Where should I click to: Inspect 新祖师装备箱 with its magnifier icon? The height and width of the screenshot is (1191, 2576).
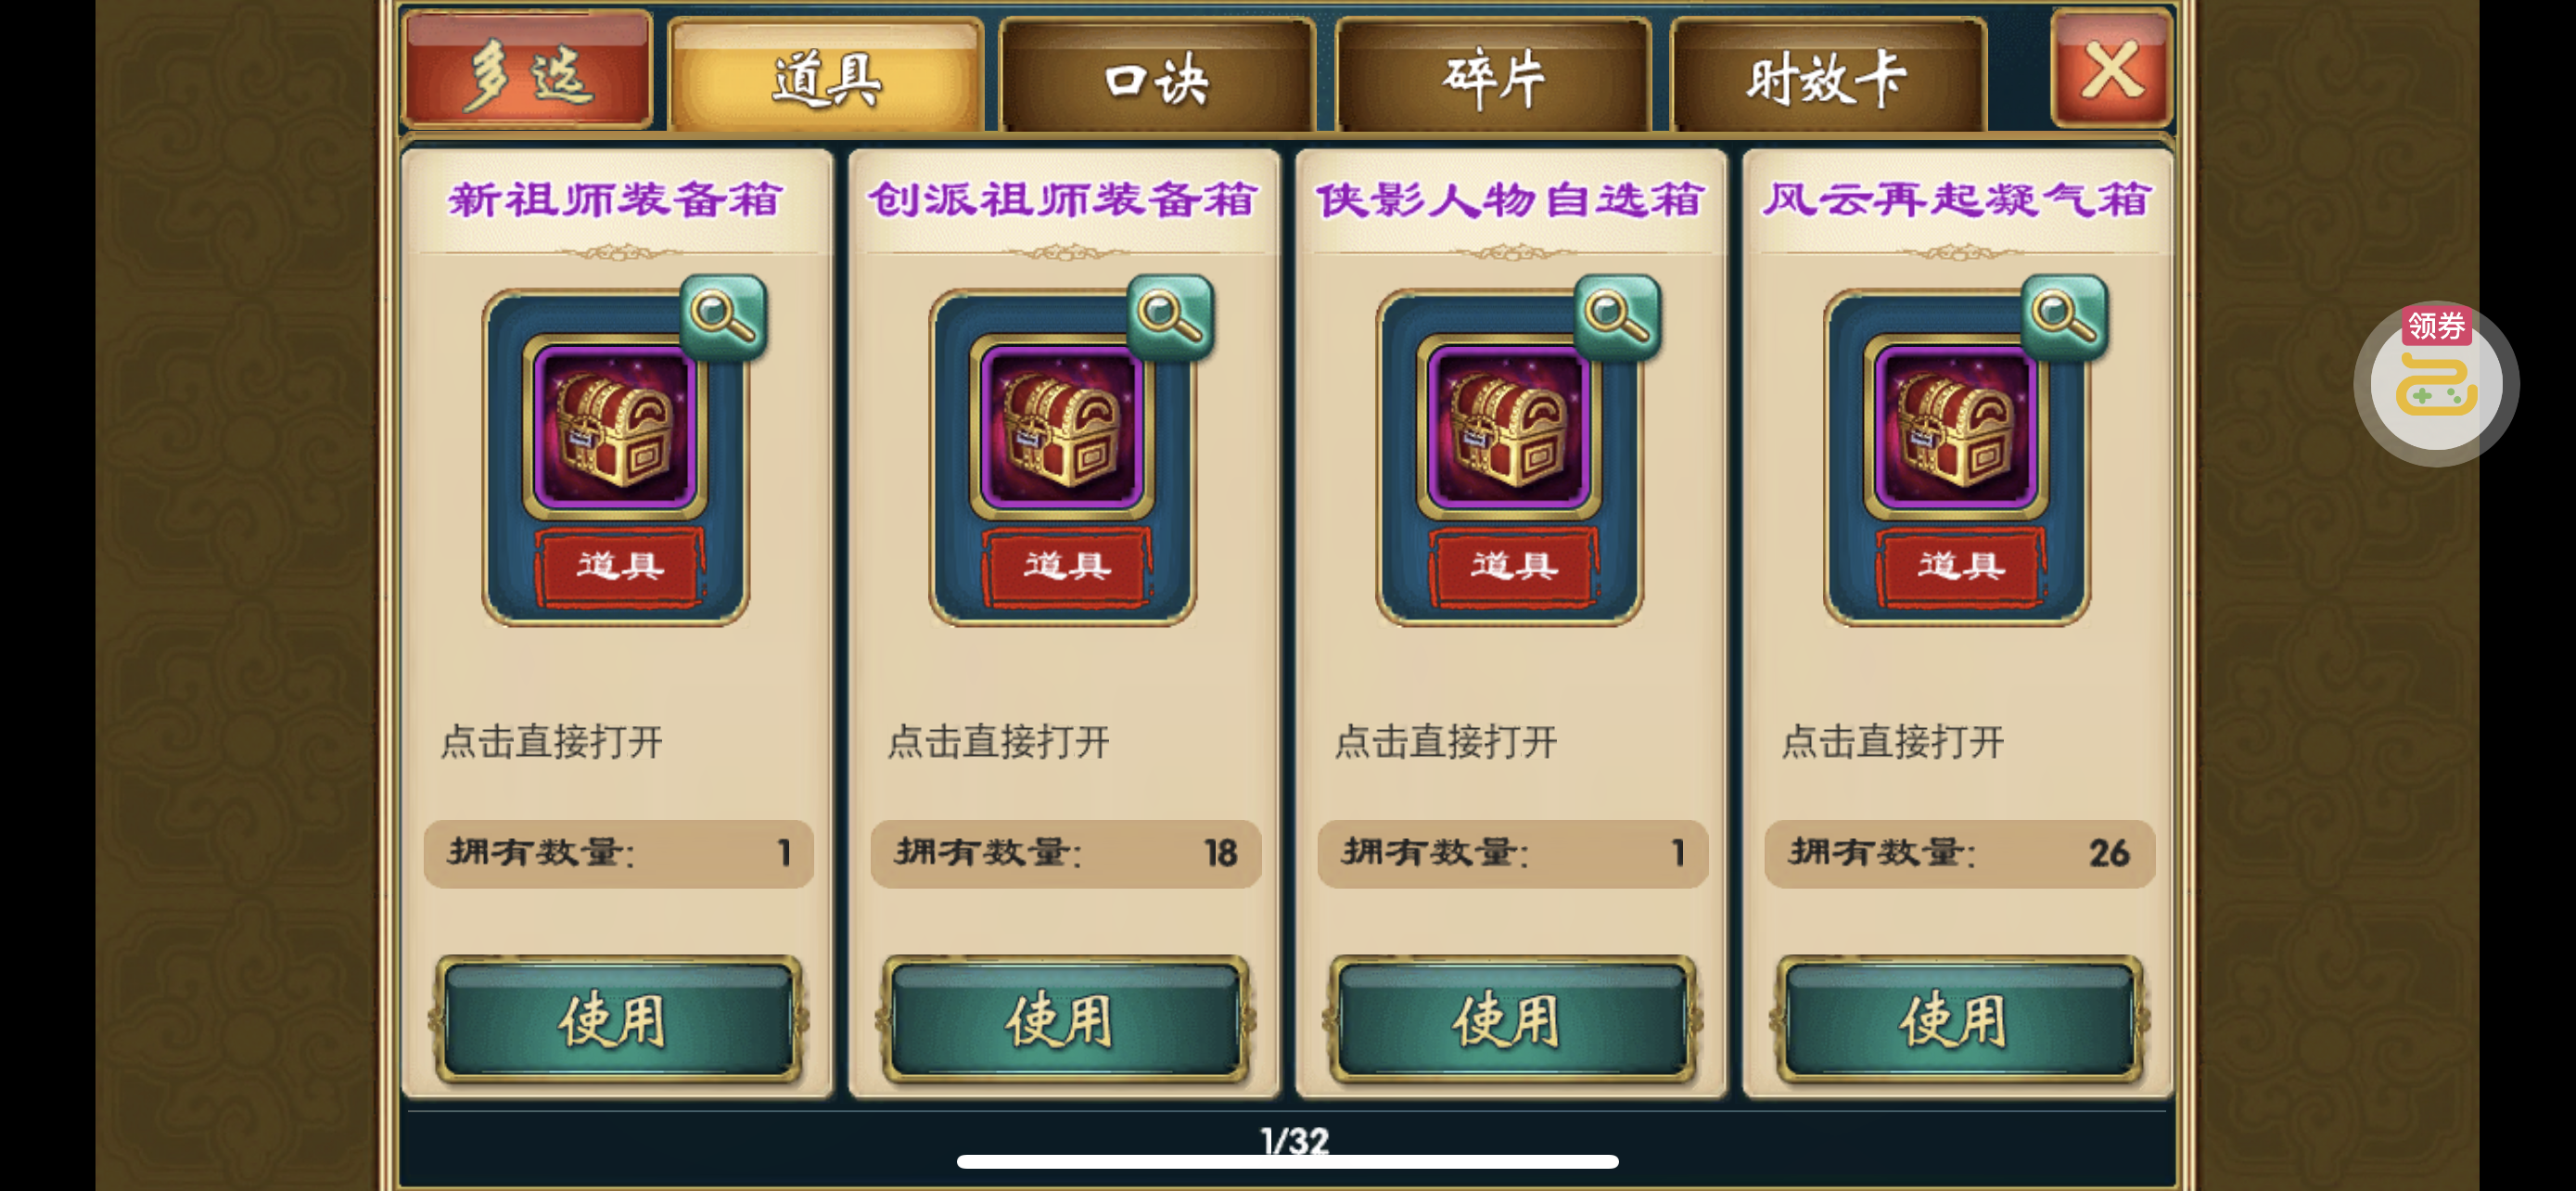tap(724, 316)
